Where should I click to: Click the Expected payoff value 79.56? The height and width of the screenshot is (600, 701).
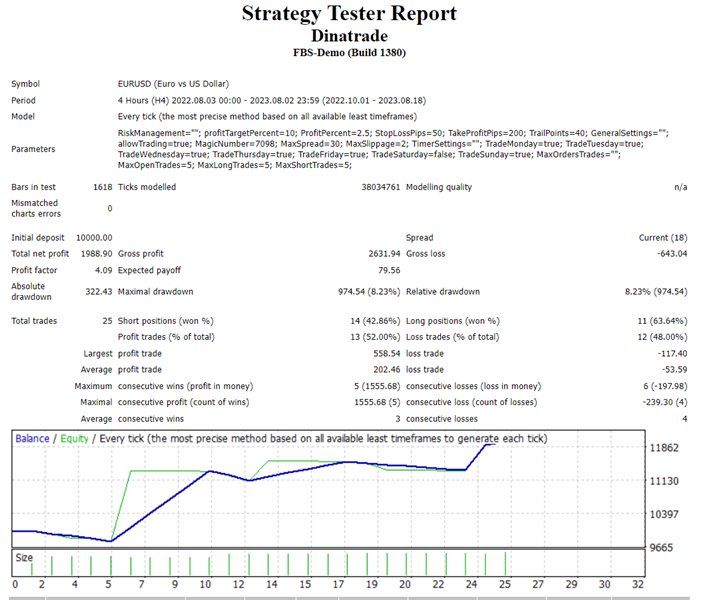click(389, 270)
